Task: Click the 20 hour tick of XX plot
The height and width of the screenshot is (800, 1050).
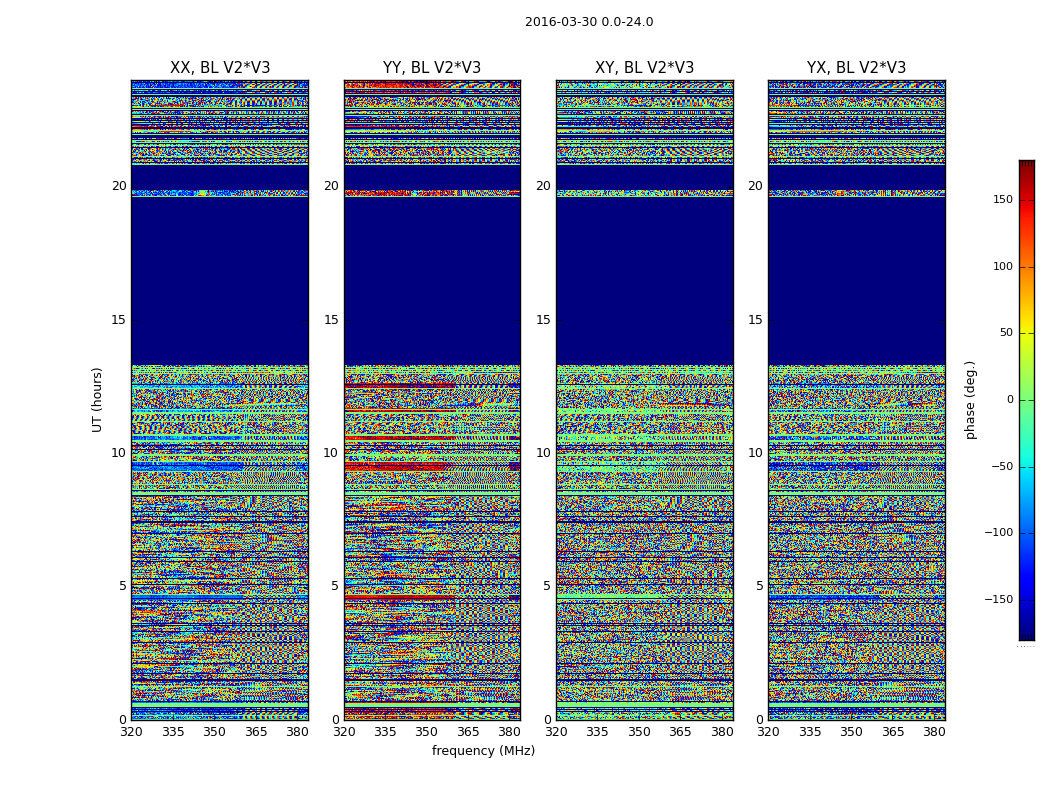Action: 119,185
